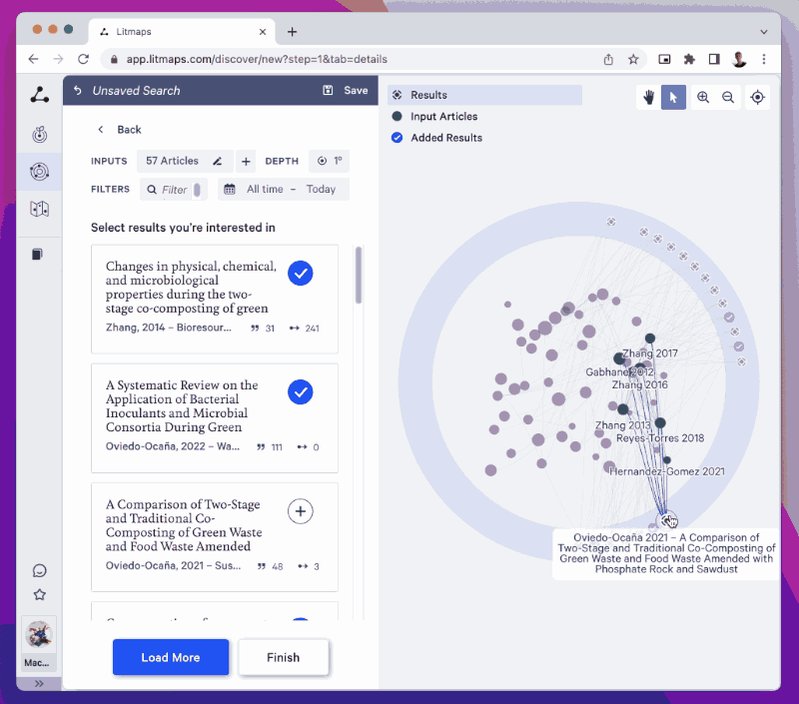Select the hand pan tool
The image size is (799, 704).
tap(648, 97)
